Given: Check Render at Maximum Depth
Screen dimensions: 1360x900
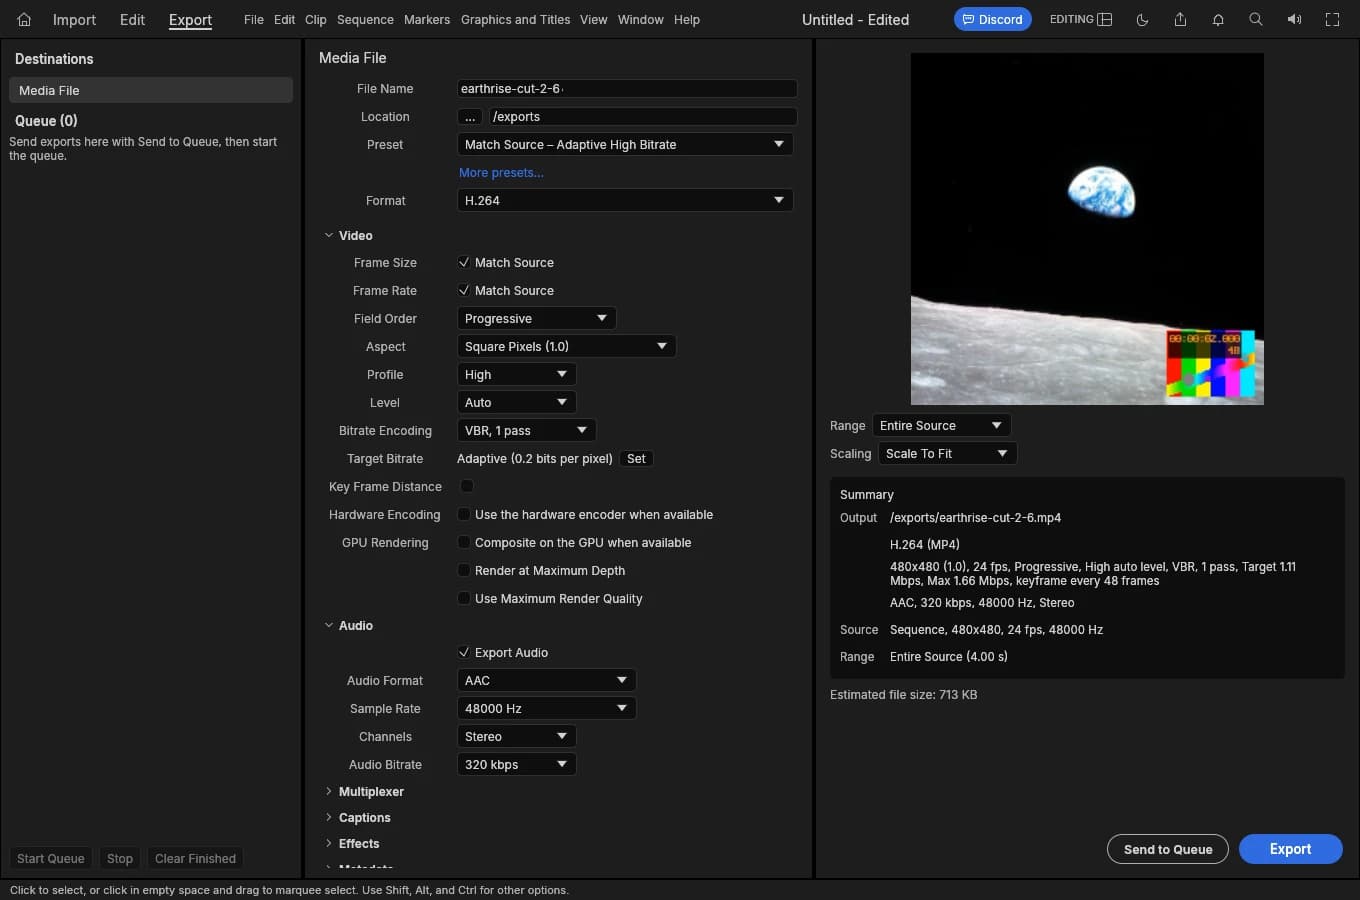Looking at the screenshot, I should [x=464, y=570].
